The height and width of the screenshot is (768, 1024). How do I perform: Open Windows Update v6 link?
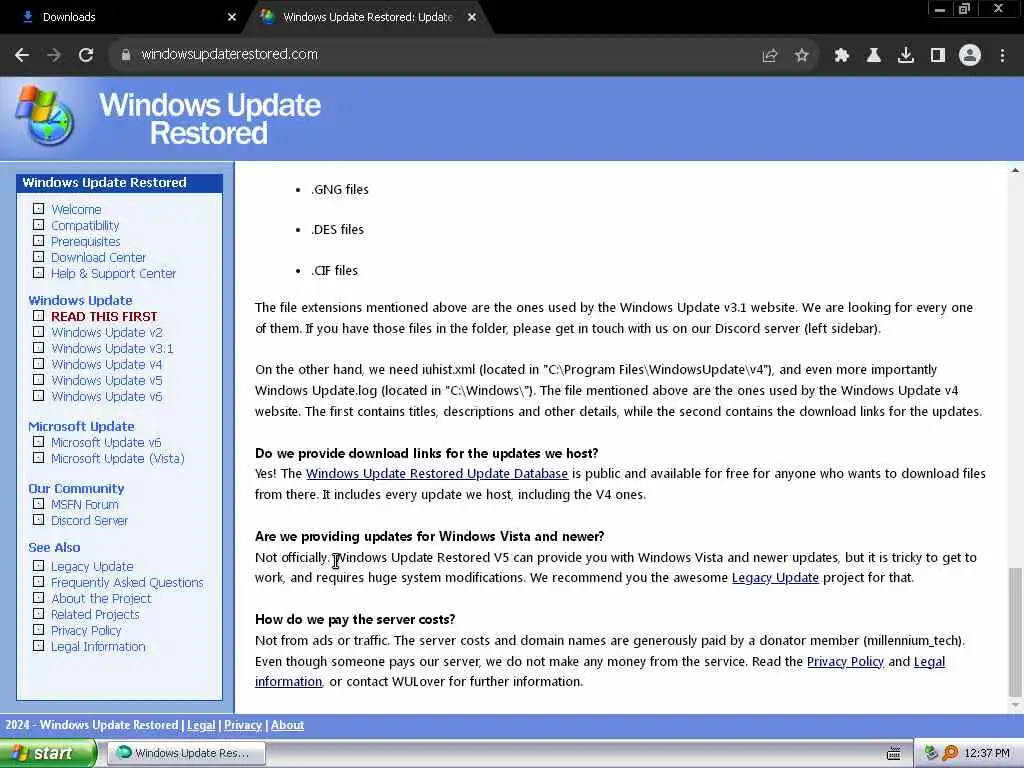click(x=107, y=396)
